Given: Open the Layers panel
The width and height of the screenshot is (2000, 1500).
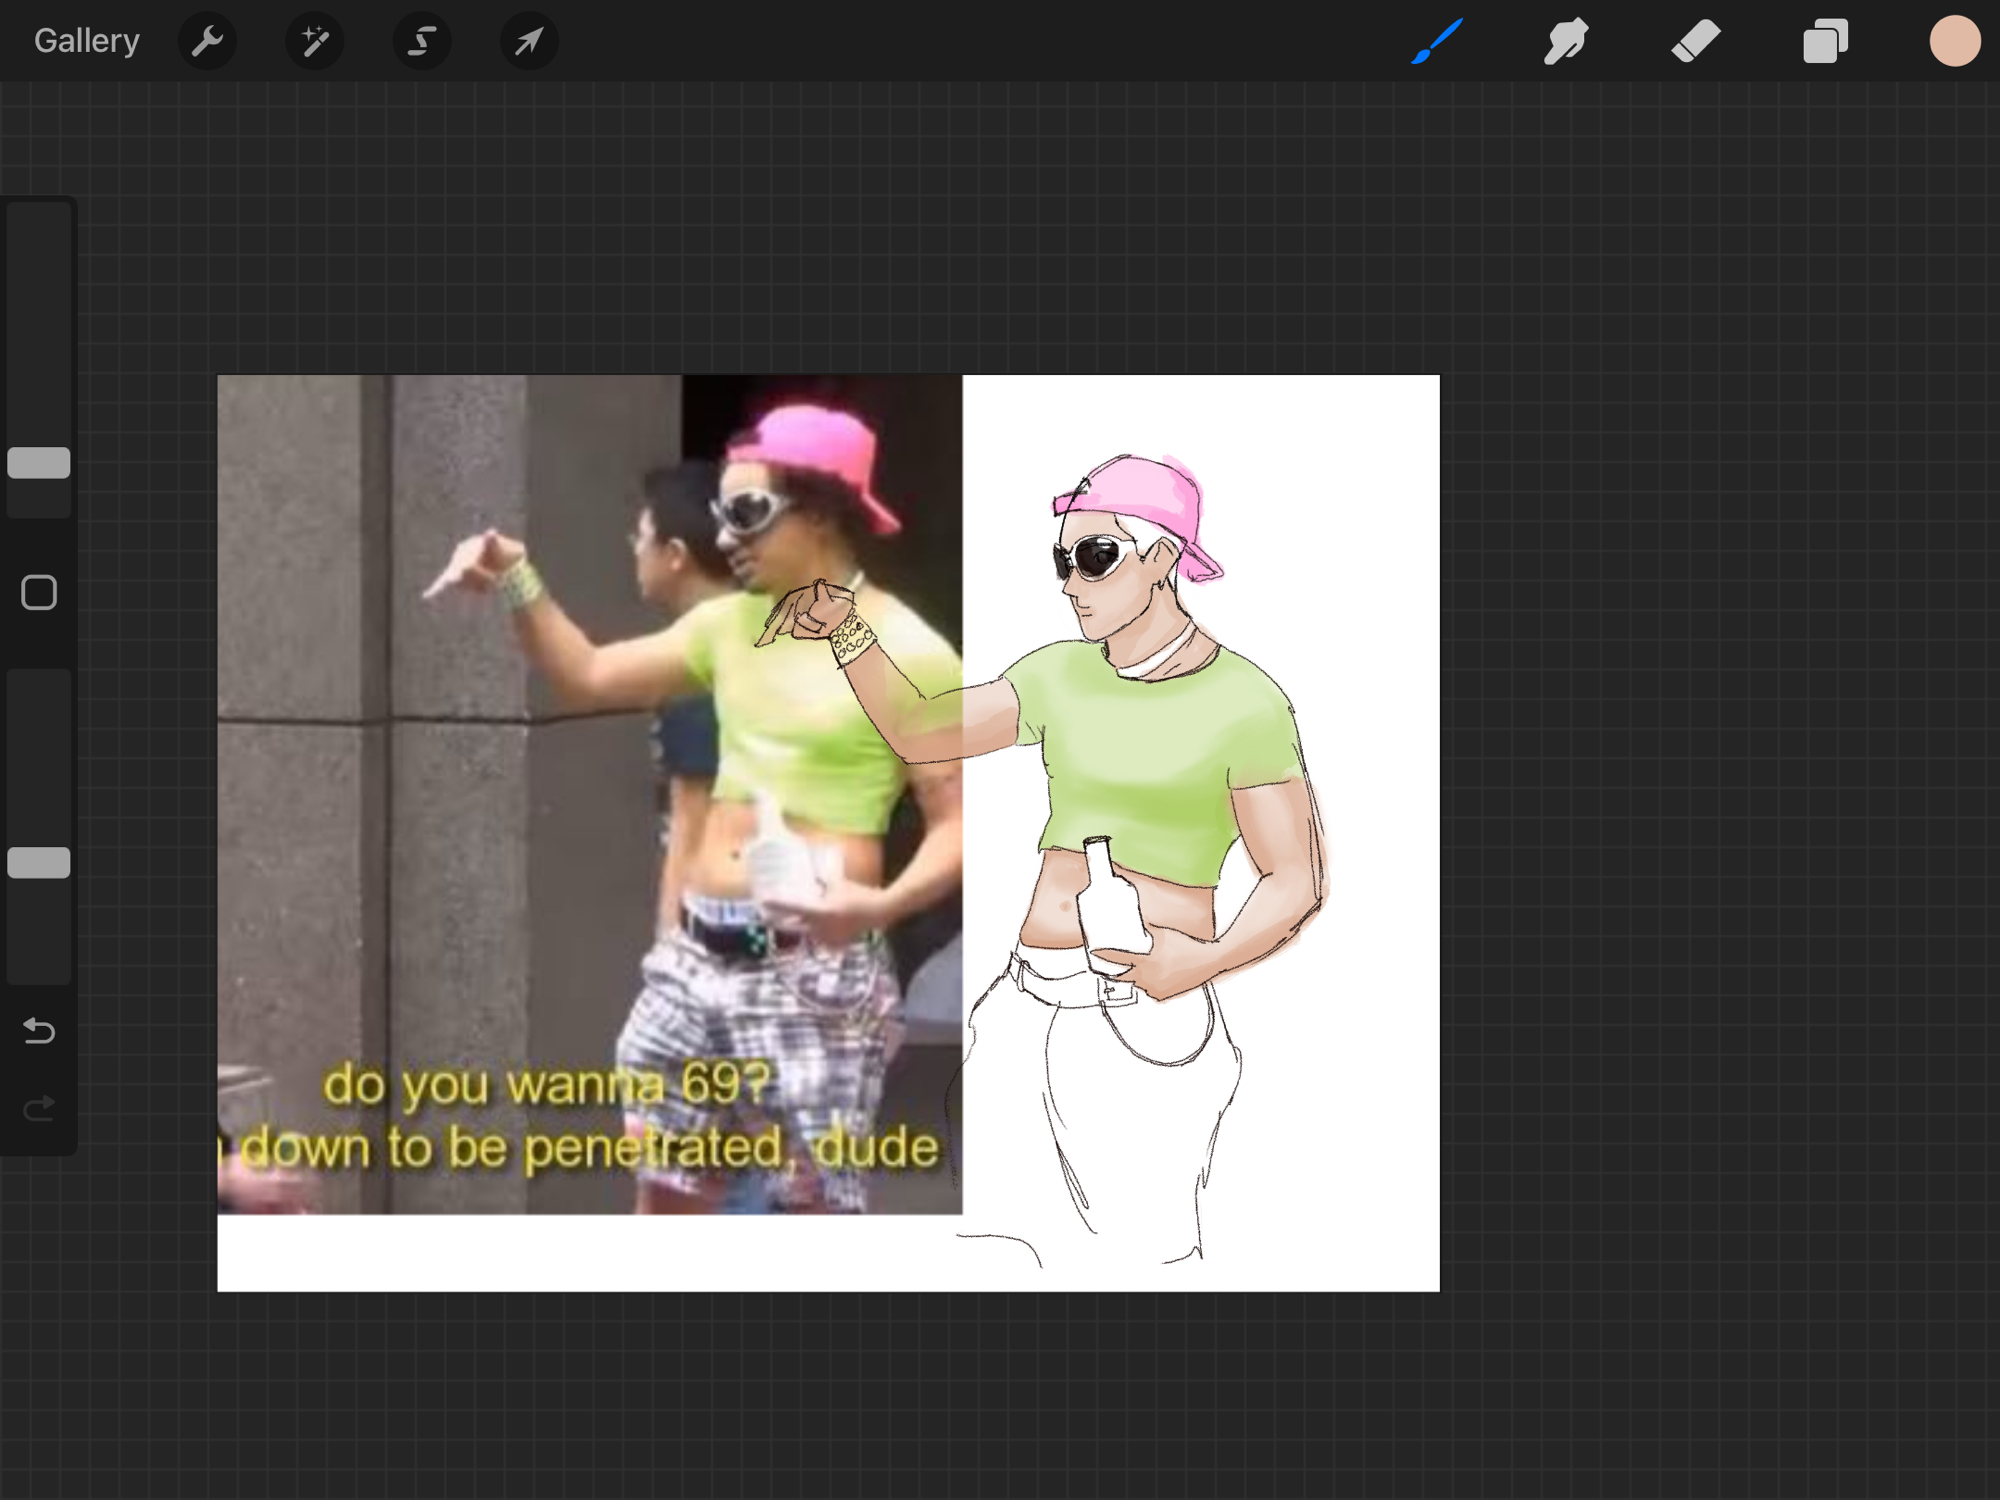Looking at the screenshot, I should point(1825,41).
